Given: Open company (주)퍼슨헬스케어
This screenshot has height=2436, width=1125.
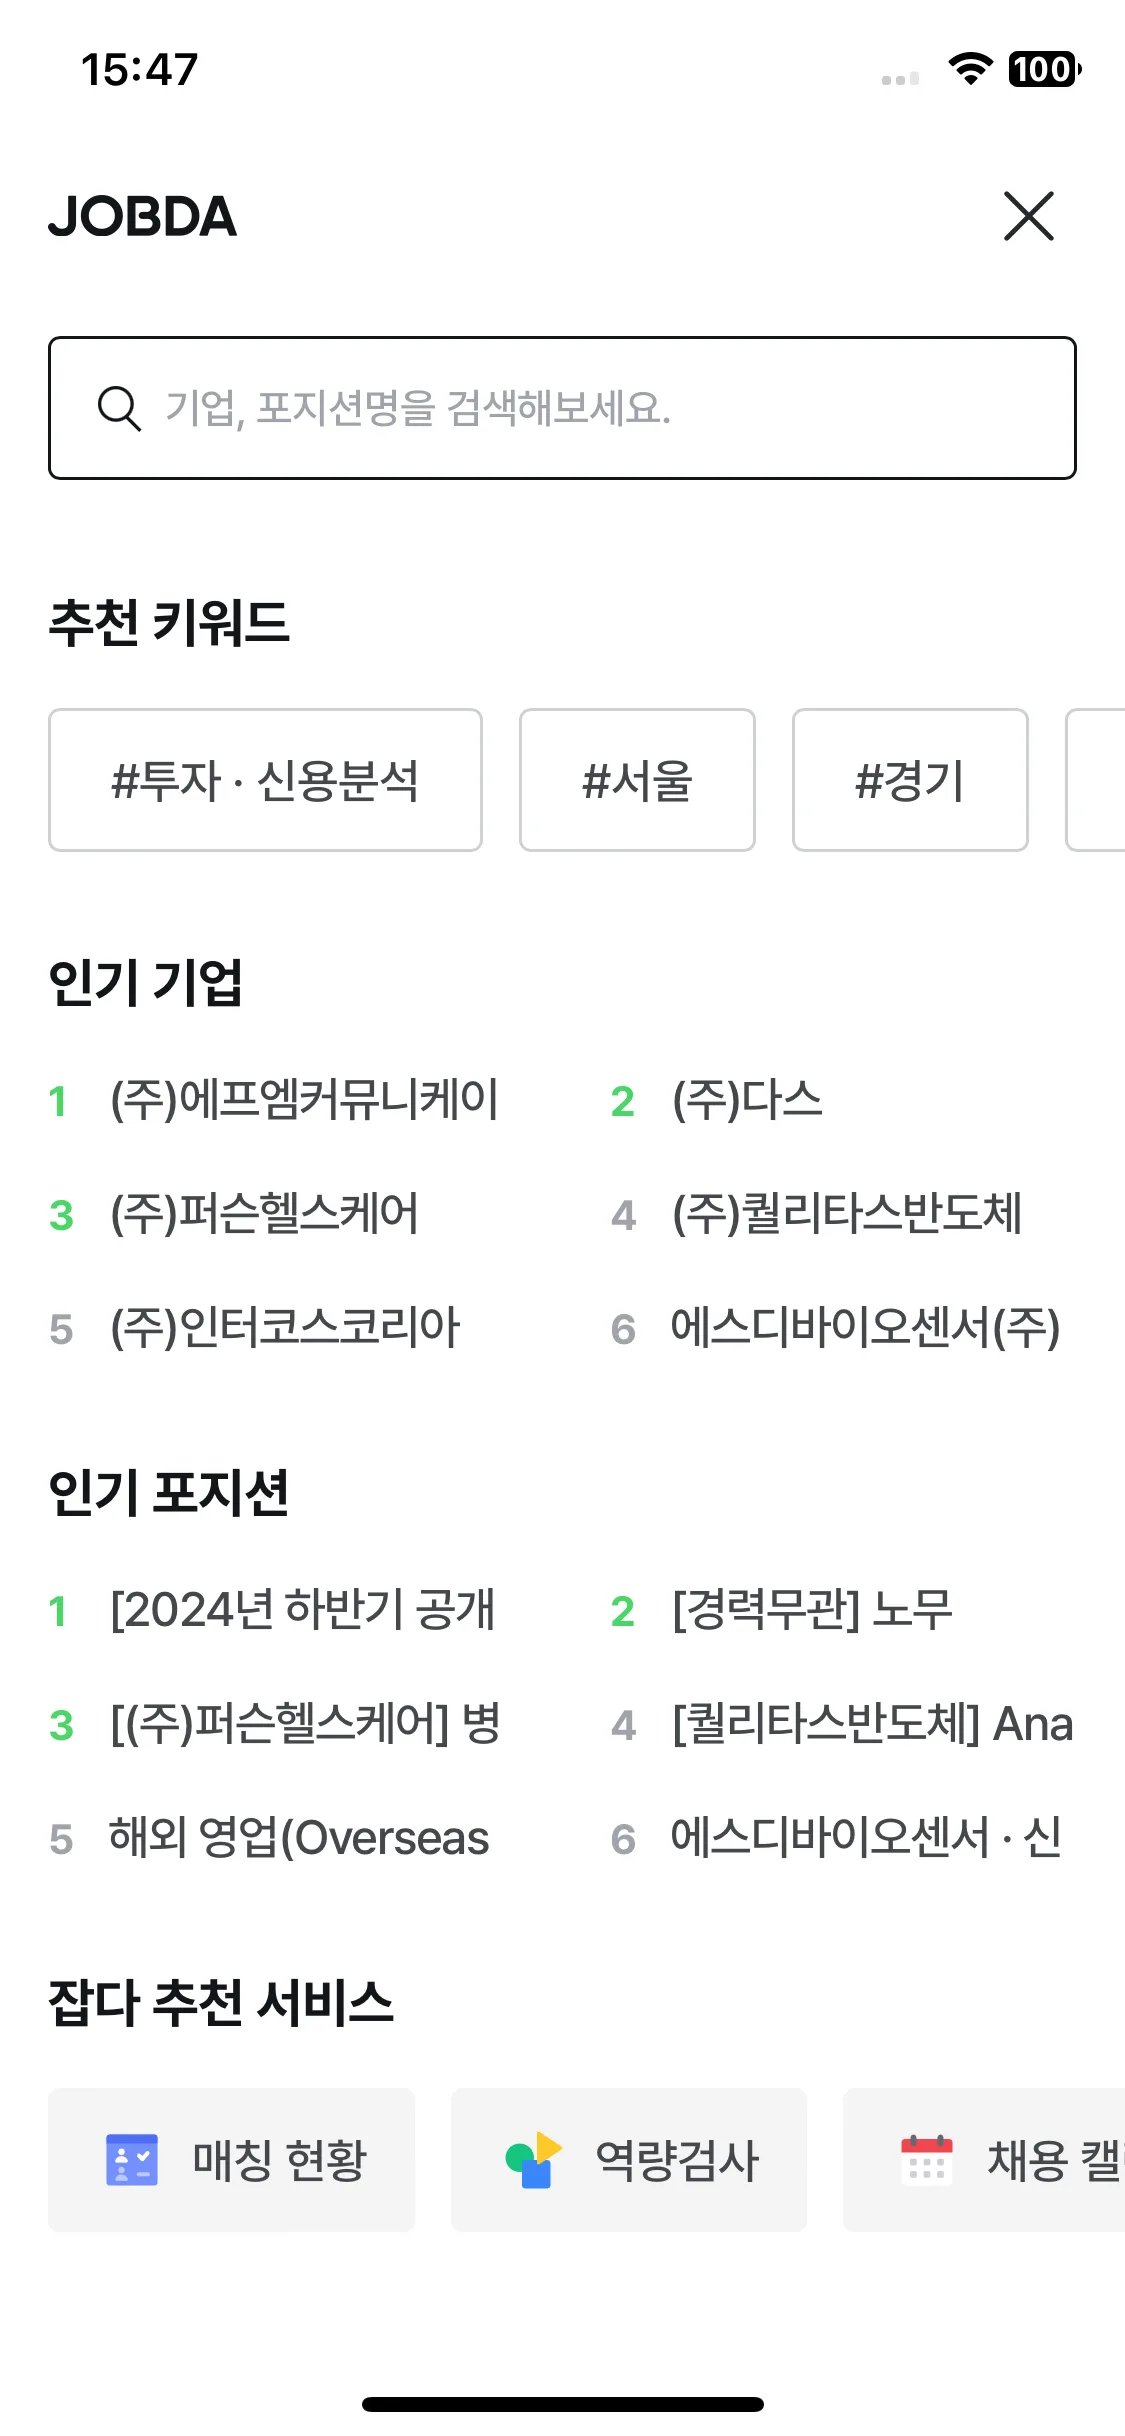Looking at the screenshot, I should pyautogui.click(x=264, y=1214).
